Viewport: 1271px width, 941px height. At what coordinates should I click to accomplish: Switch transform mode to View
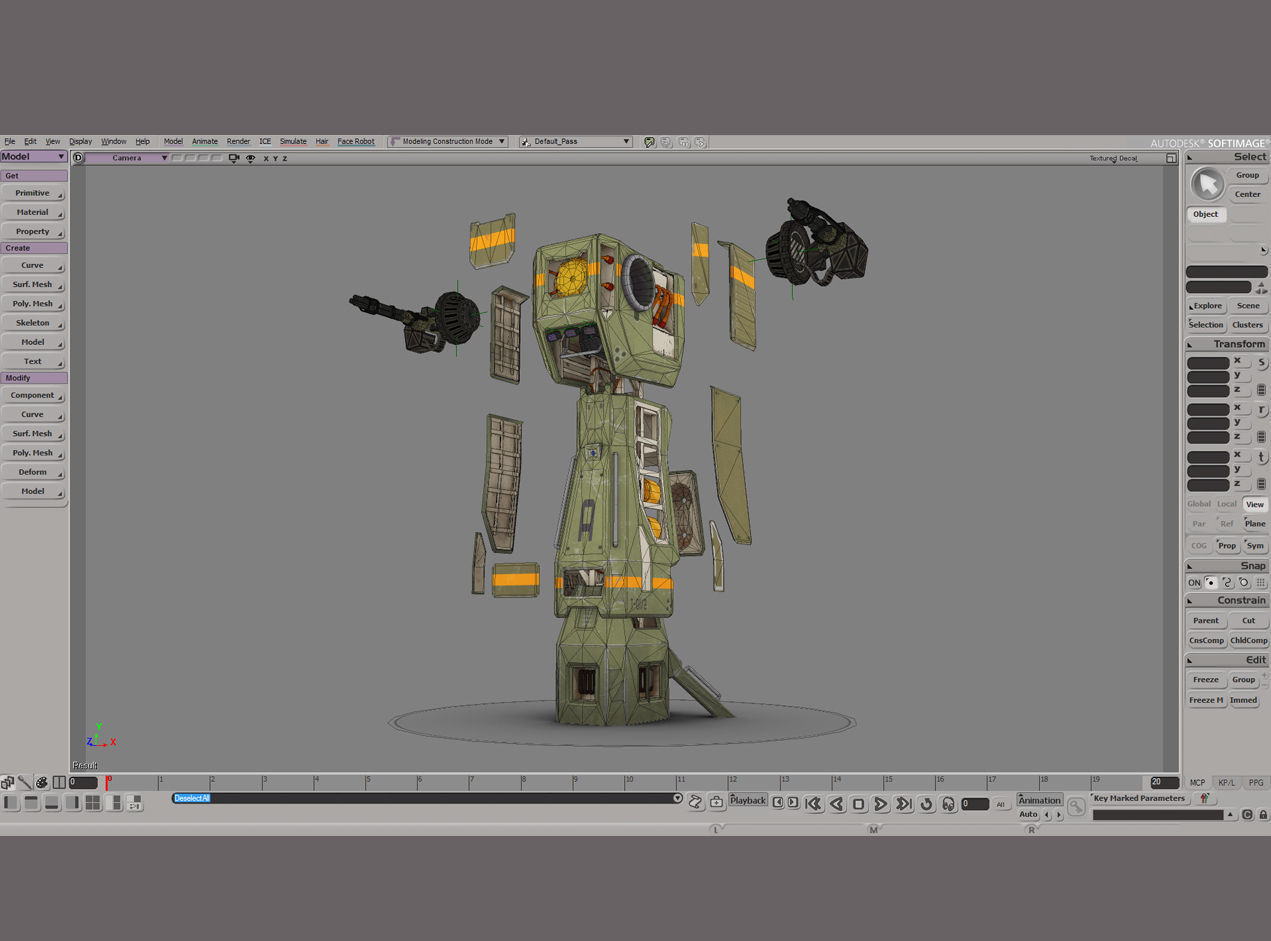point(1254,504)
